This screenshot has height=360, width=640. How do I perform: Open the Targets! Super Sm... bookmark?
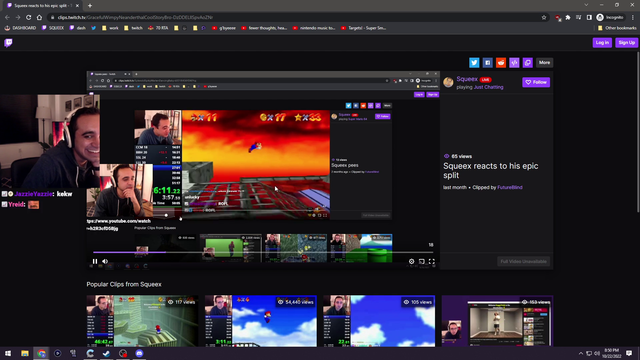point(363,28)
